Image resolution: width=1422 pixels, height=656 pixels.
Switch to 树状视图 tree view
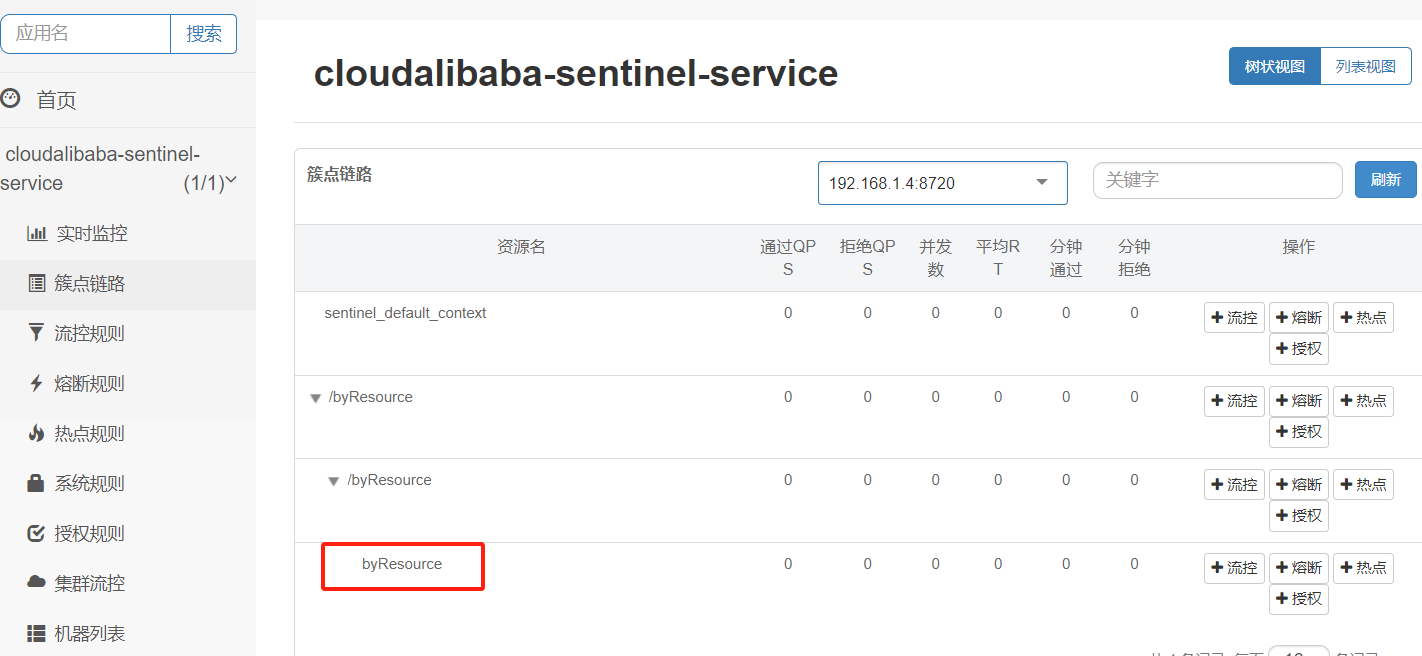(1275, 66)
